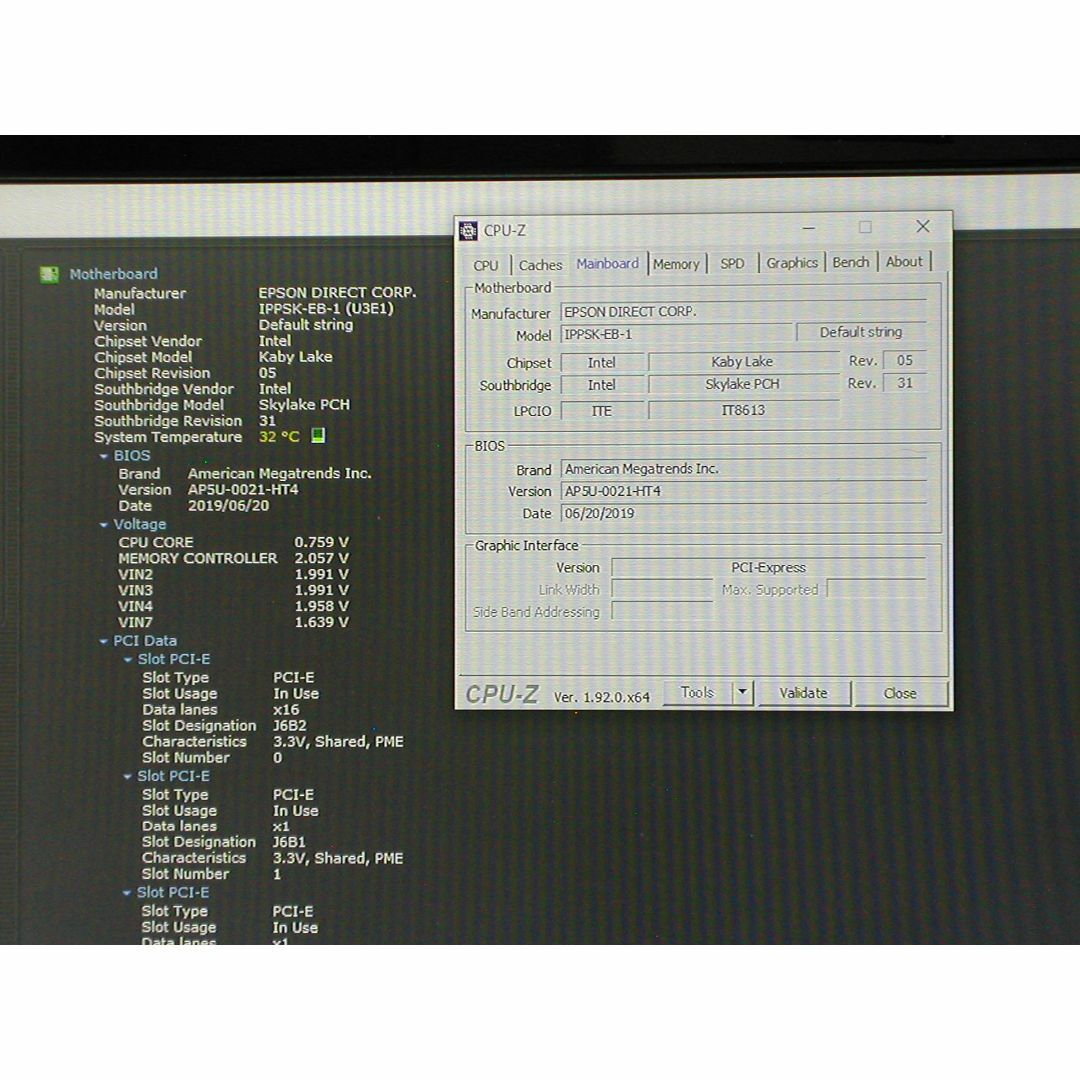Click the Close button in CPU-Z
This screenshot has width=1080, height=1080.
[x=900, y=694]
